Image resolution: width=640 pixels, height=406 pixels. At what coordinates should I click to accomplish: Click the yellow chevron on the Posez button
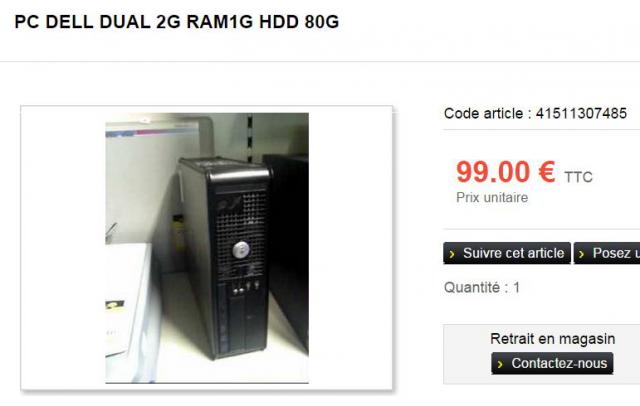(582, 254)
